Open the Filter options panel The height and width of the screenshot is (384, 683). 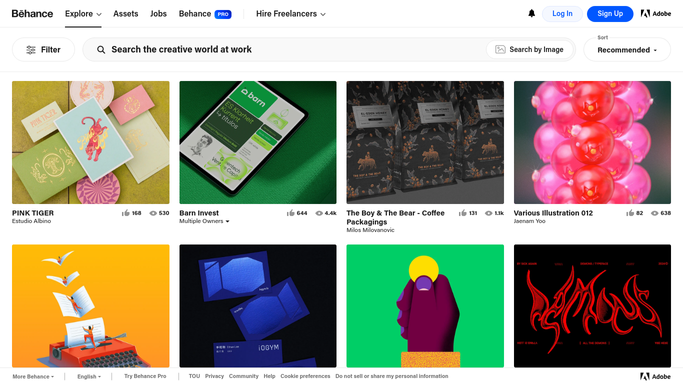44,50
